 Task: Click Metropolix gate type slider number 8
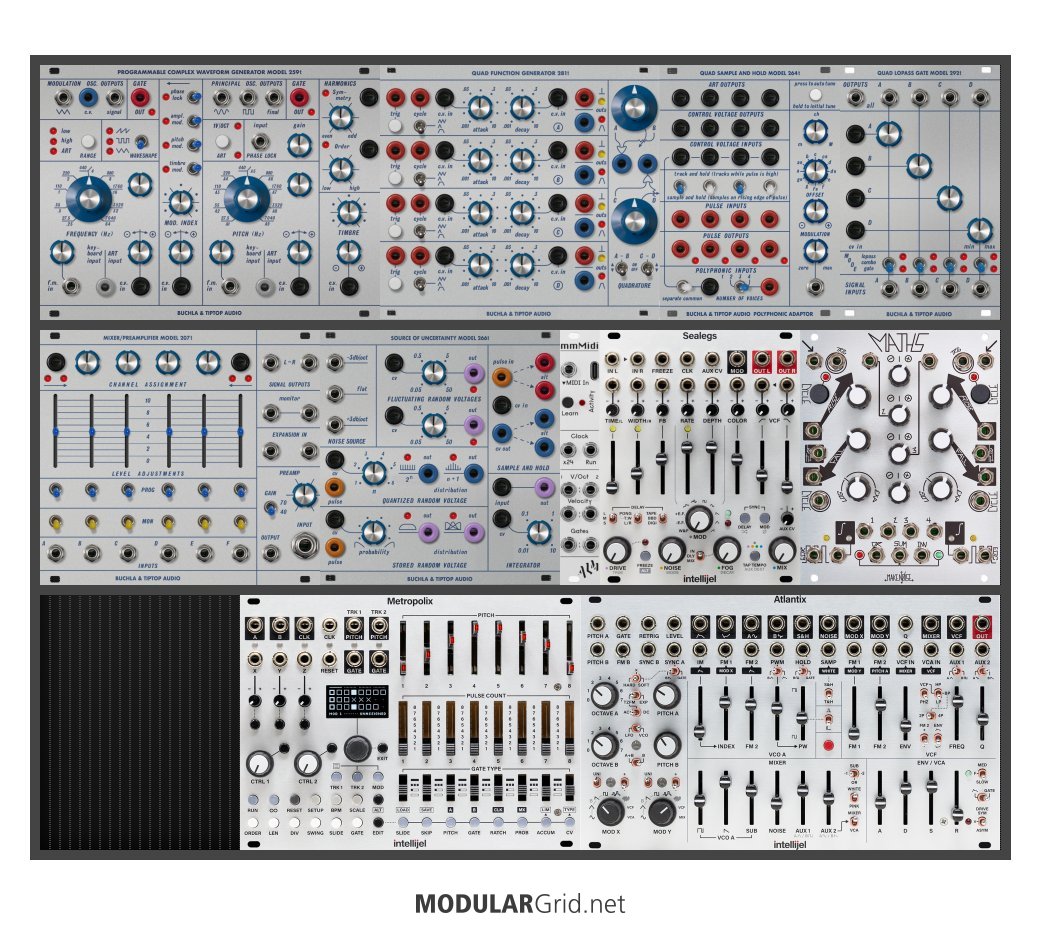point(569,788)
